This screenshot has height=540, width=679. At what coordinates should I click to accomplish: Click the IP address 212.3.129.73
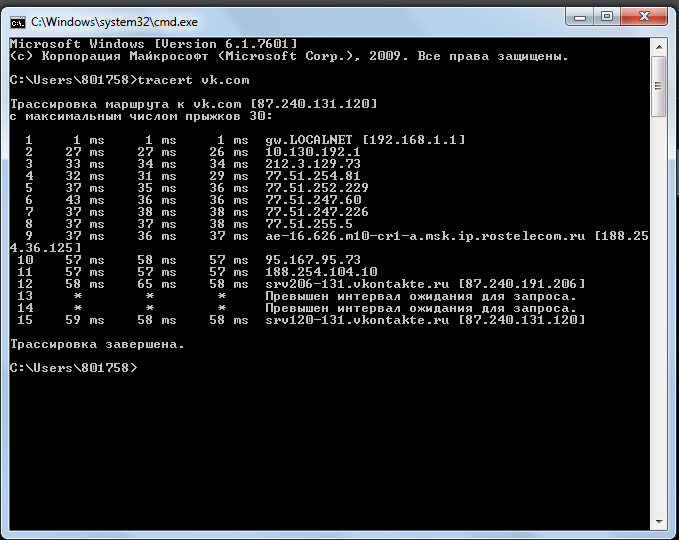[313, 164]
